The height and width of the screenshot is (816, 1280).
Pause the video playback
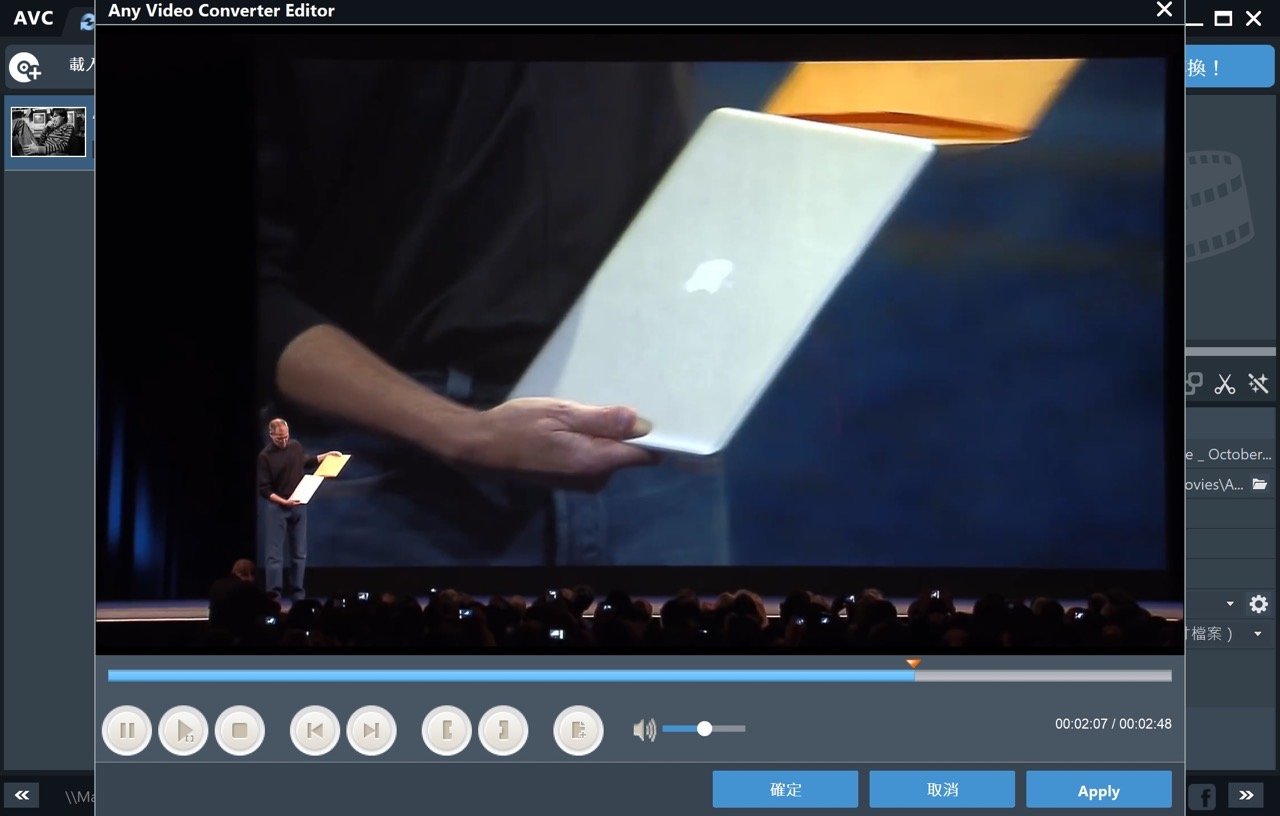pyautogui.click(x=127, y=731)
